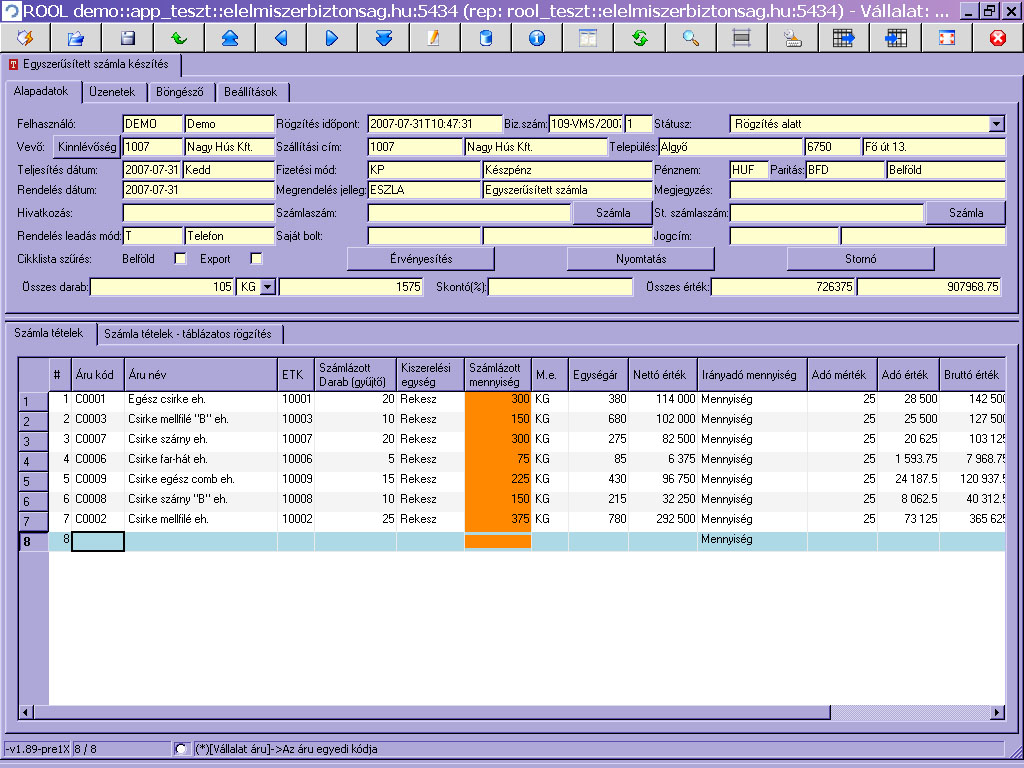Screen dimensions: 1024x768
Task: Click the empty Áru kód cell in row 8
Action: point(98,541)
